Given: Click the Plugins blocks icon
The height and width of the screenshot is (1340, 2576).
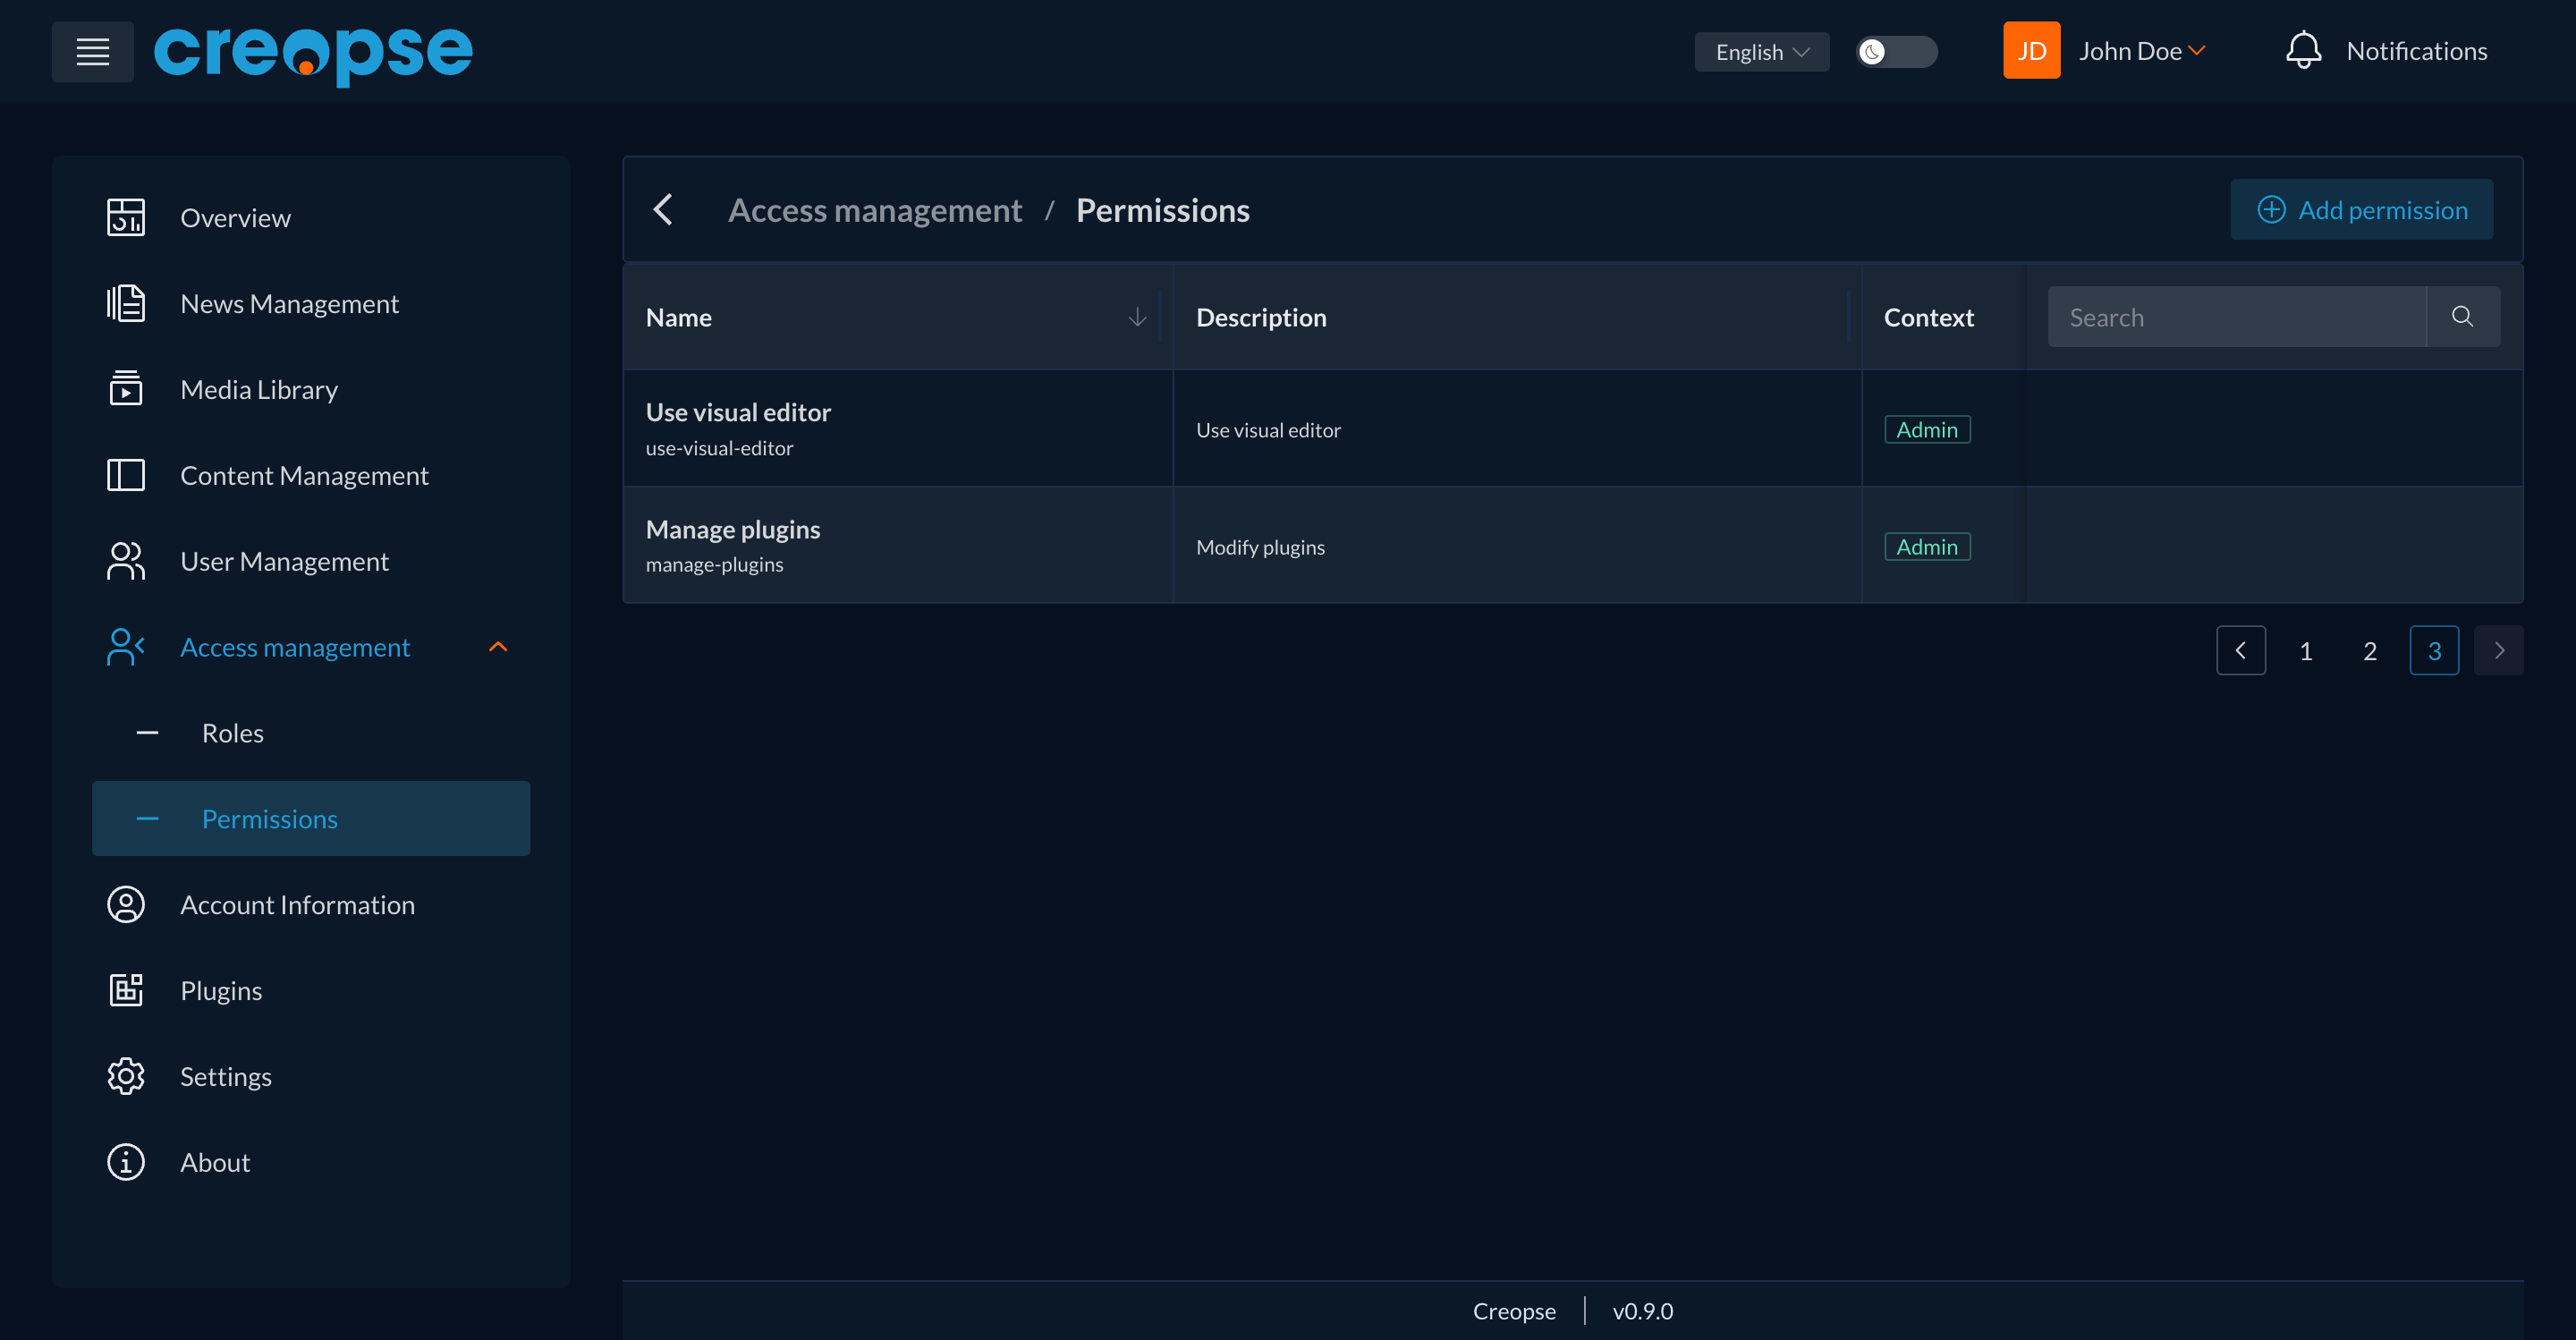Looking at the screenshot, I should (x=126, y=990).
